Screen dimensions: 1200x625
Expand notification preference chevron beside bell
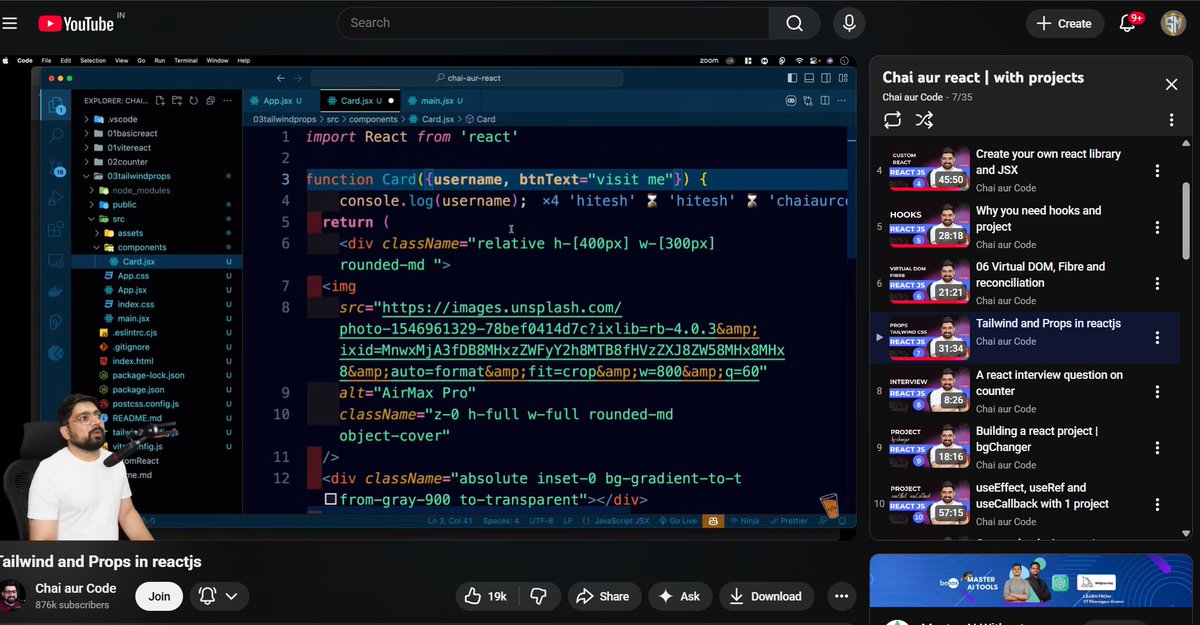coord(232,596)
